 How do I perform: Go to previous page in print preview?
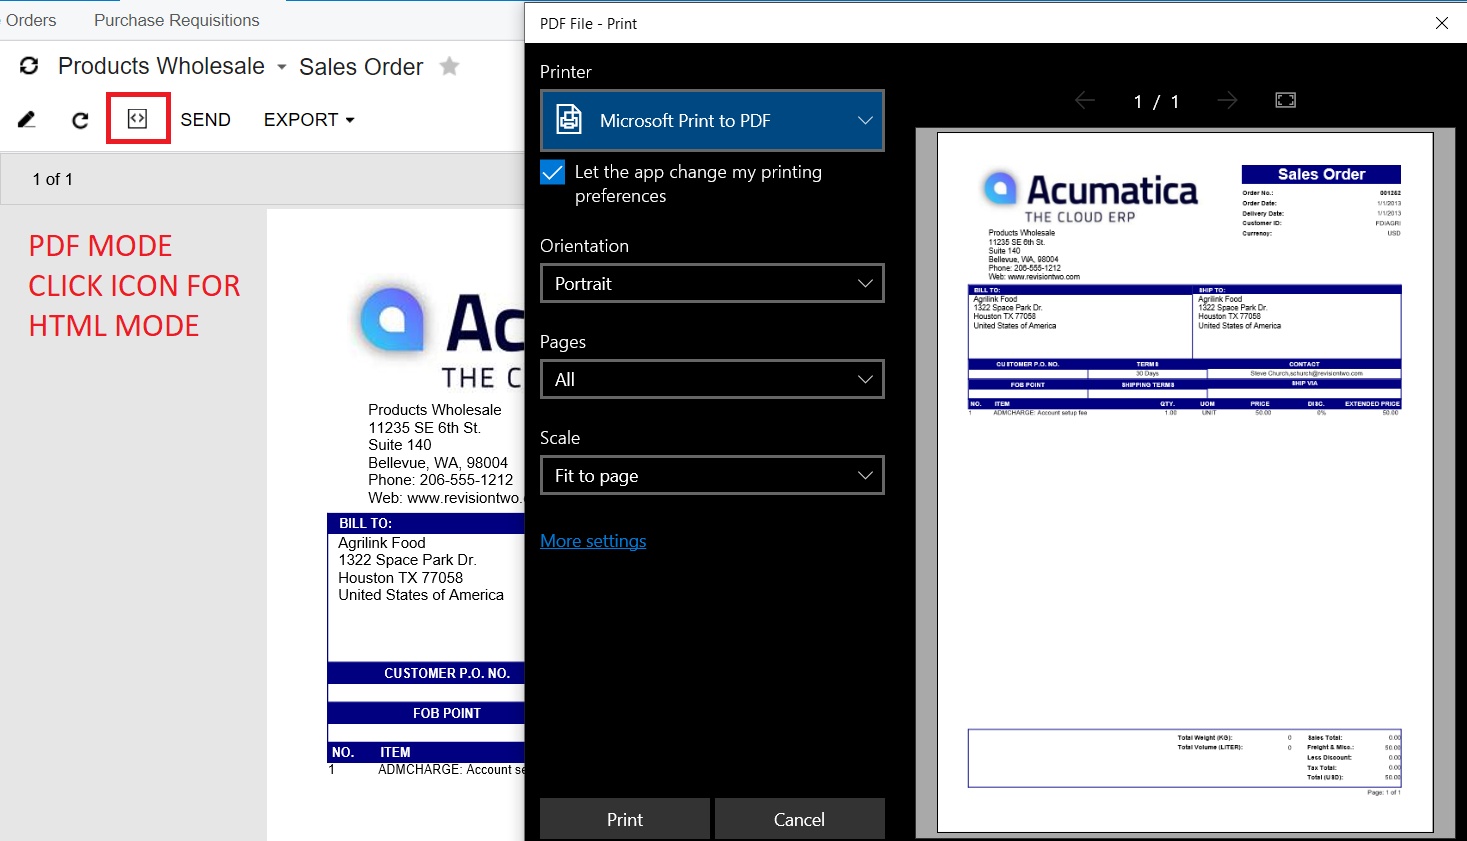1085,100
